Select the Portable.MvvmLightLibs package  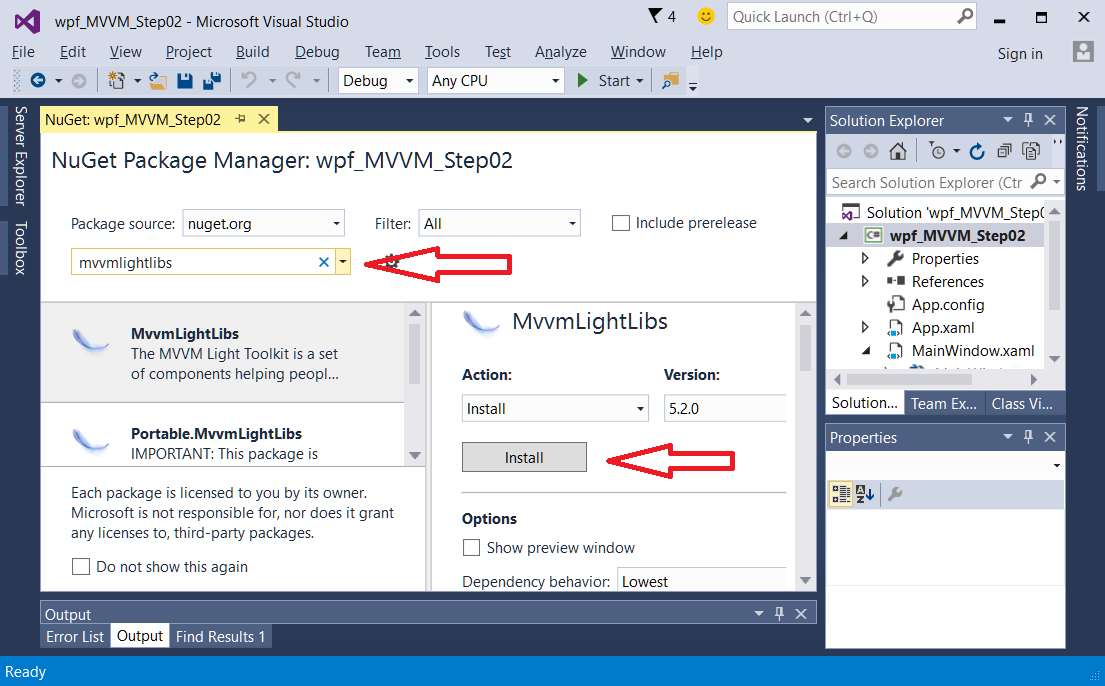pyautogui.click(x=223, y=434)
